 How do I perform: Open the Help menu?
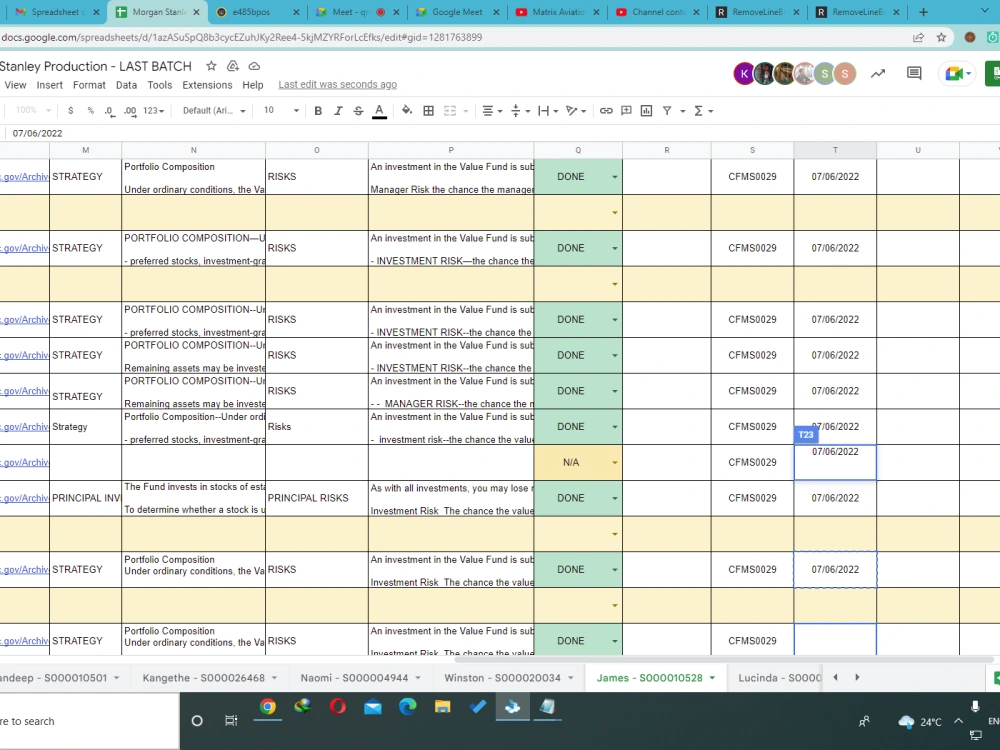[253, 85]
